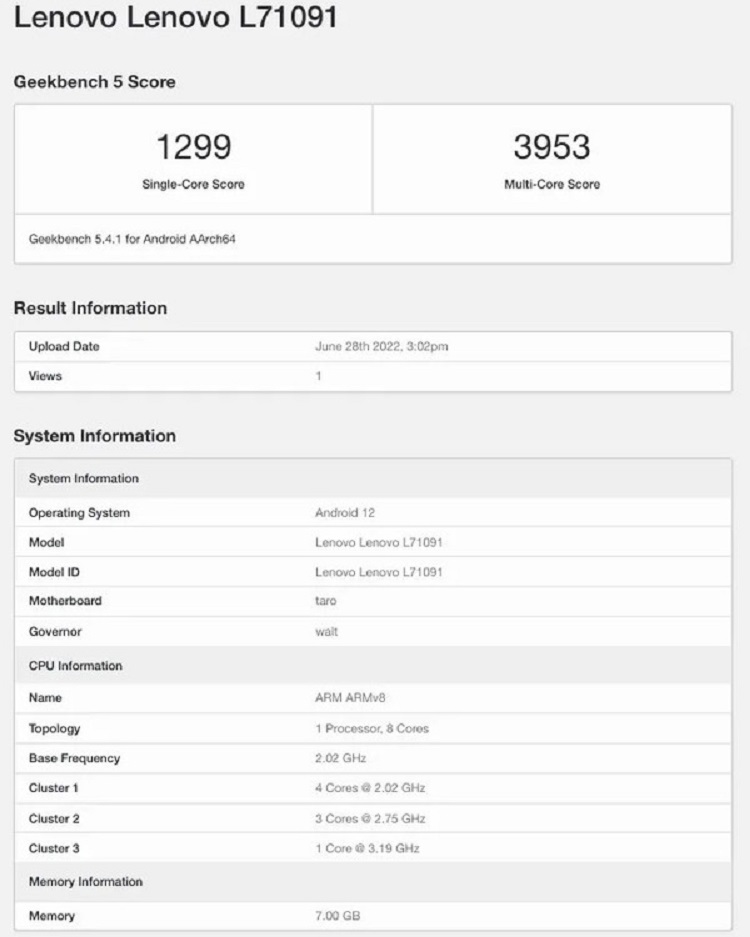The image size is (750, 937).
Task: Click the large 'System Information' section heading
Action: pyautogui.click(x=94, y=436)
